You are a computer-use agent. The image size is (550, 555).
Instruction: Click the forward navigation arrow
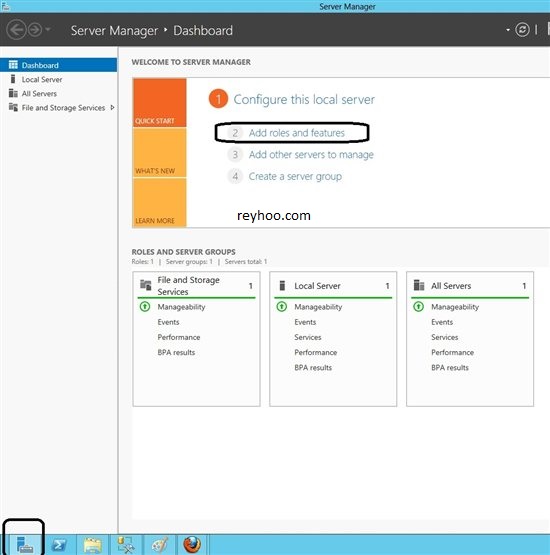(x=35, y=30)
